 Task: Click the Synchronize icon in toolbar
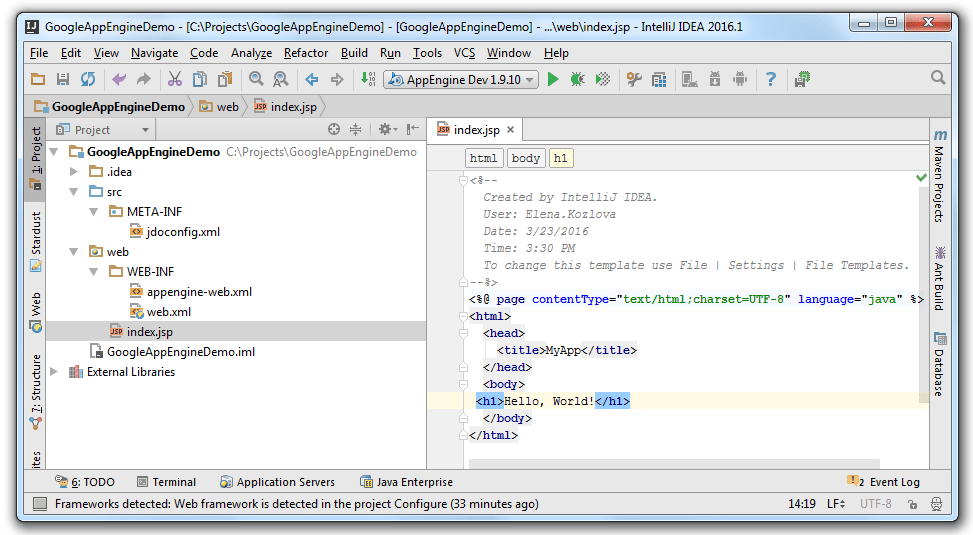[88, 79]
